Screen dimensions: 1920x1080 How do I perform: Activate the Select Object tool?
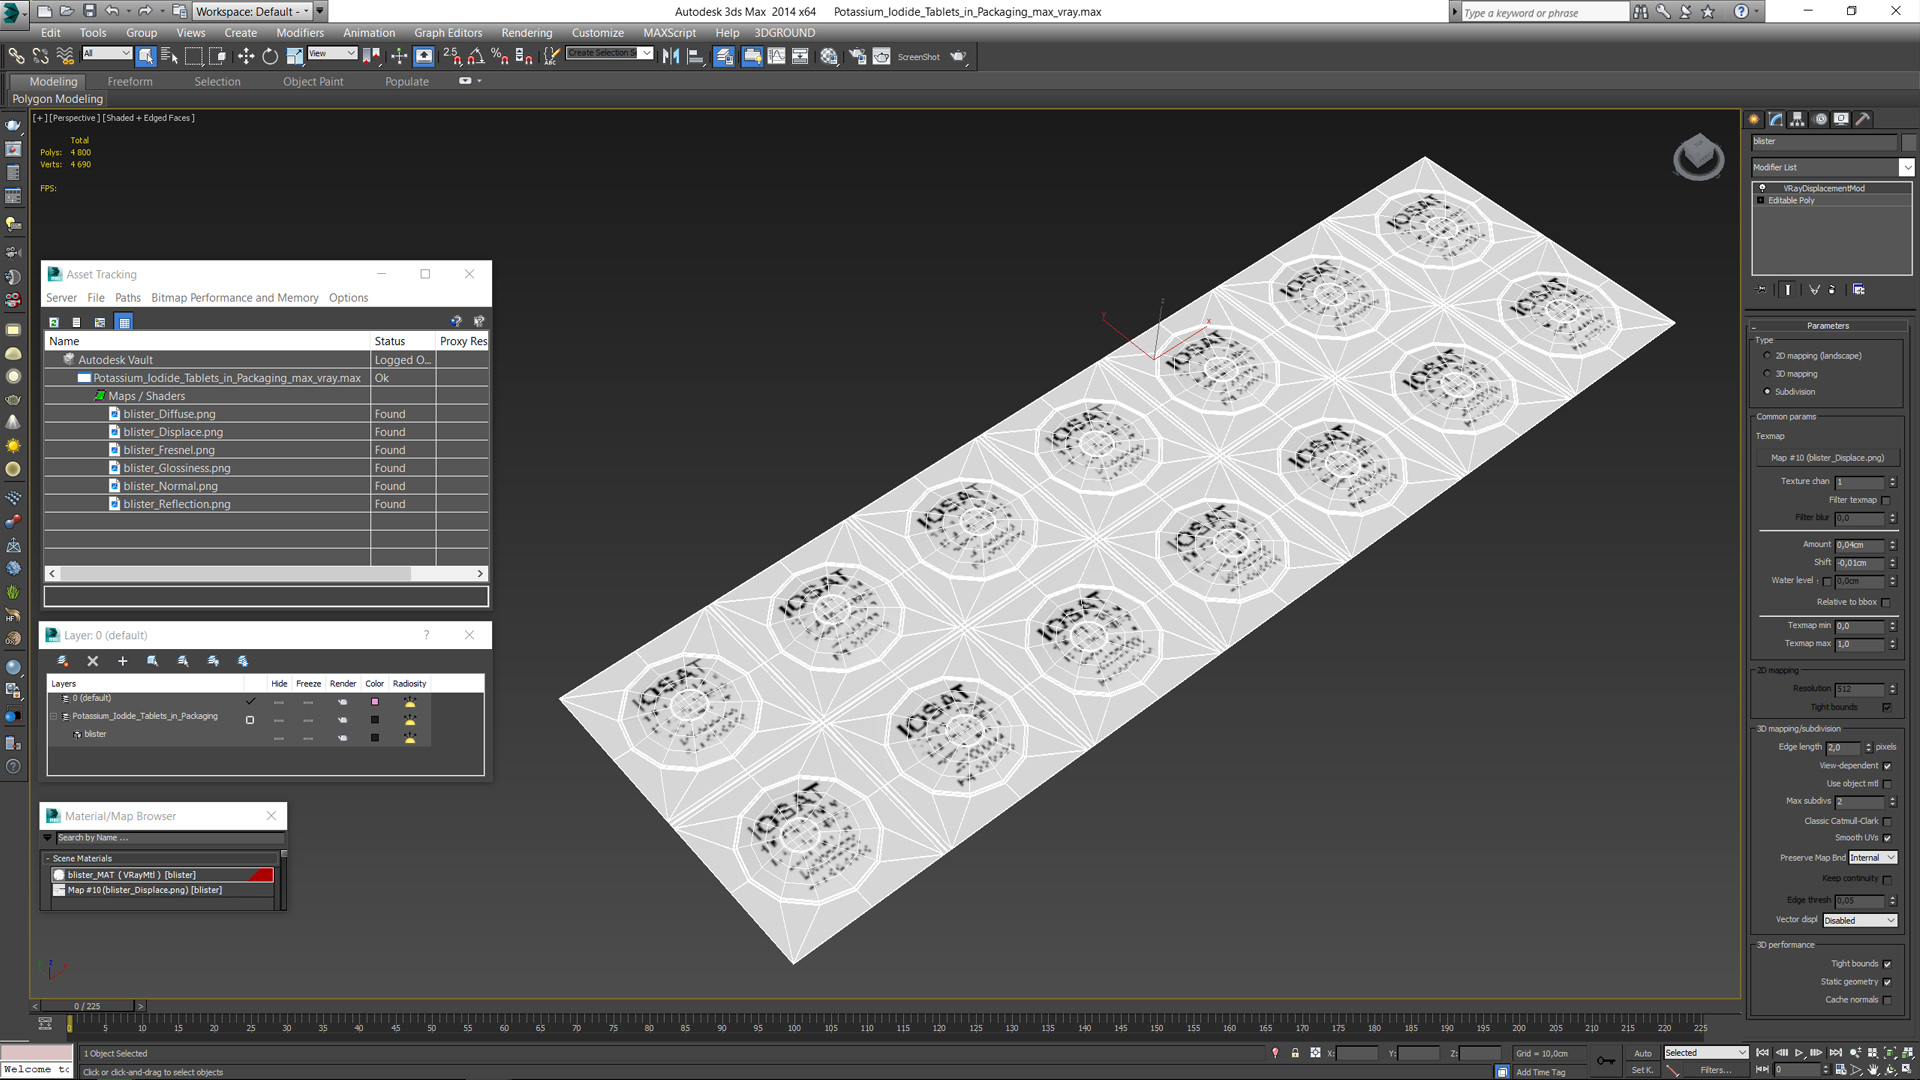pos(146,56)
